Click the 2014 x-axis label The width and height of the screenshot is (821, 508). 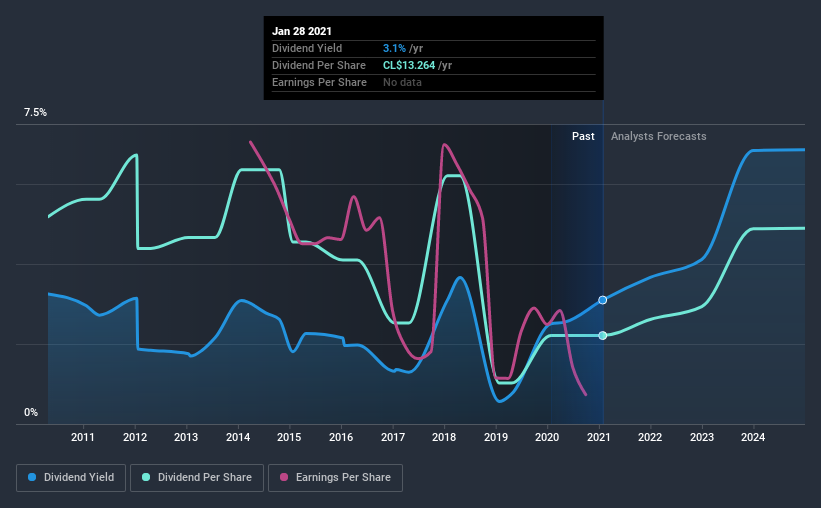[x=238, y=437]
